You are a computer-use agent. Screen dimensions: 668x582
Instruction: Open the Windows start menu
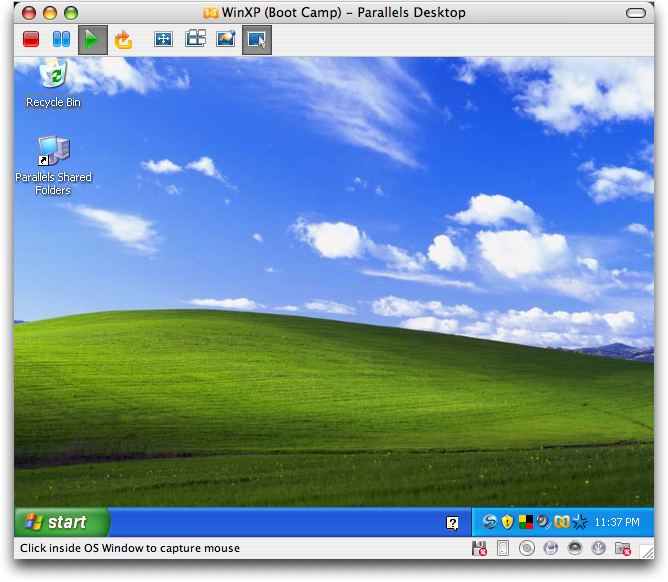click(62, 522)
